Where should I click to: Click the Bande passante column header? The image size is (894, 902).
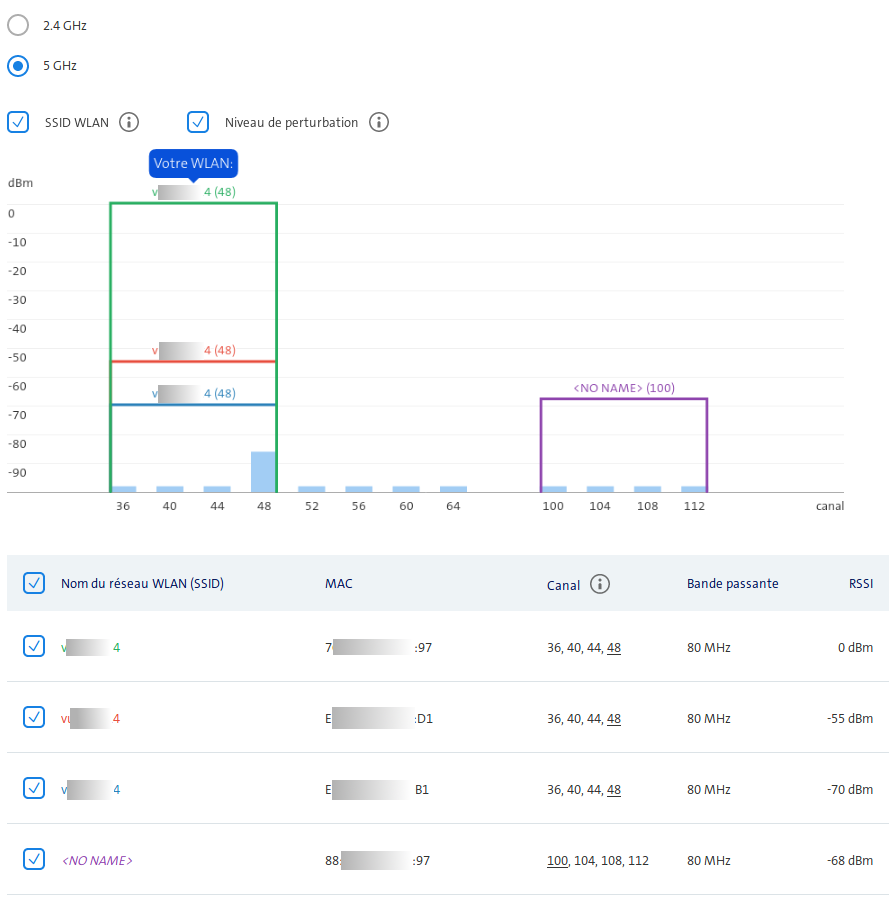pyautogui.click(x=732, y=583)
